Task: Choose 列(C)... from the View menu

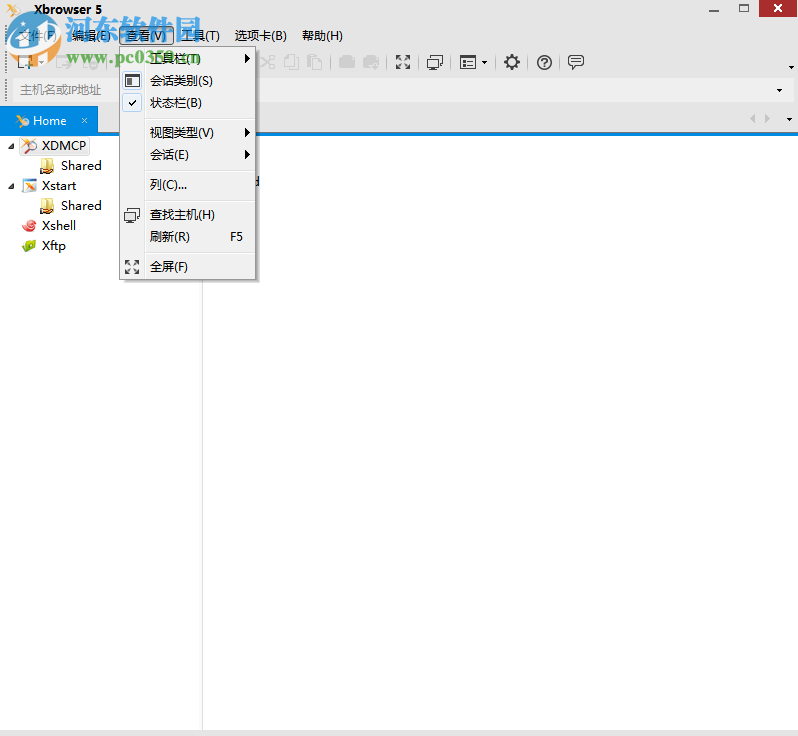Action: (x=188, y=185)
